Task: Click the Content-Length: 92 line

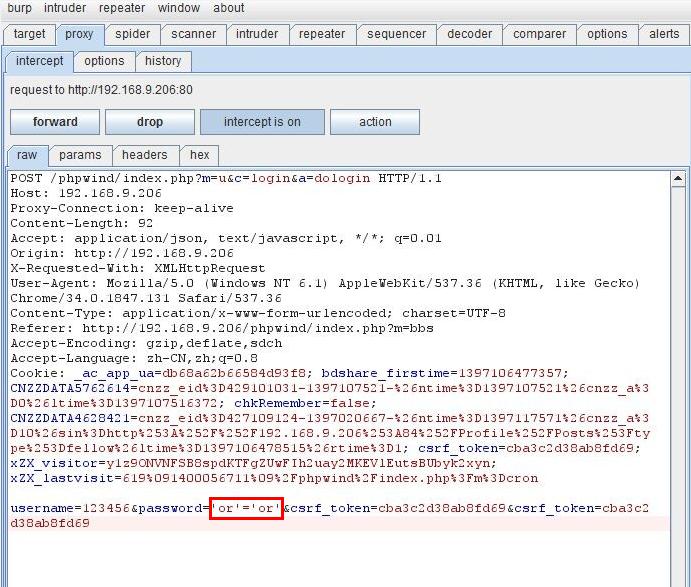Action: coord(82,223)
